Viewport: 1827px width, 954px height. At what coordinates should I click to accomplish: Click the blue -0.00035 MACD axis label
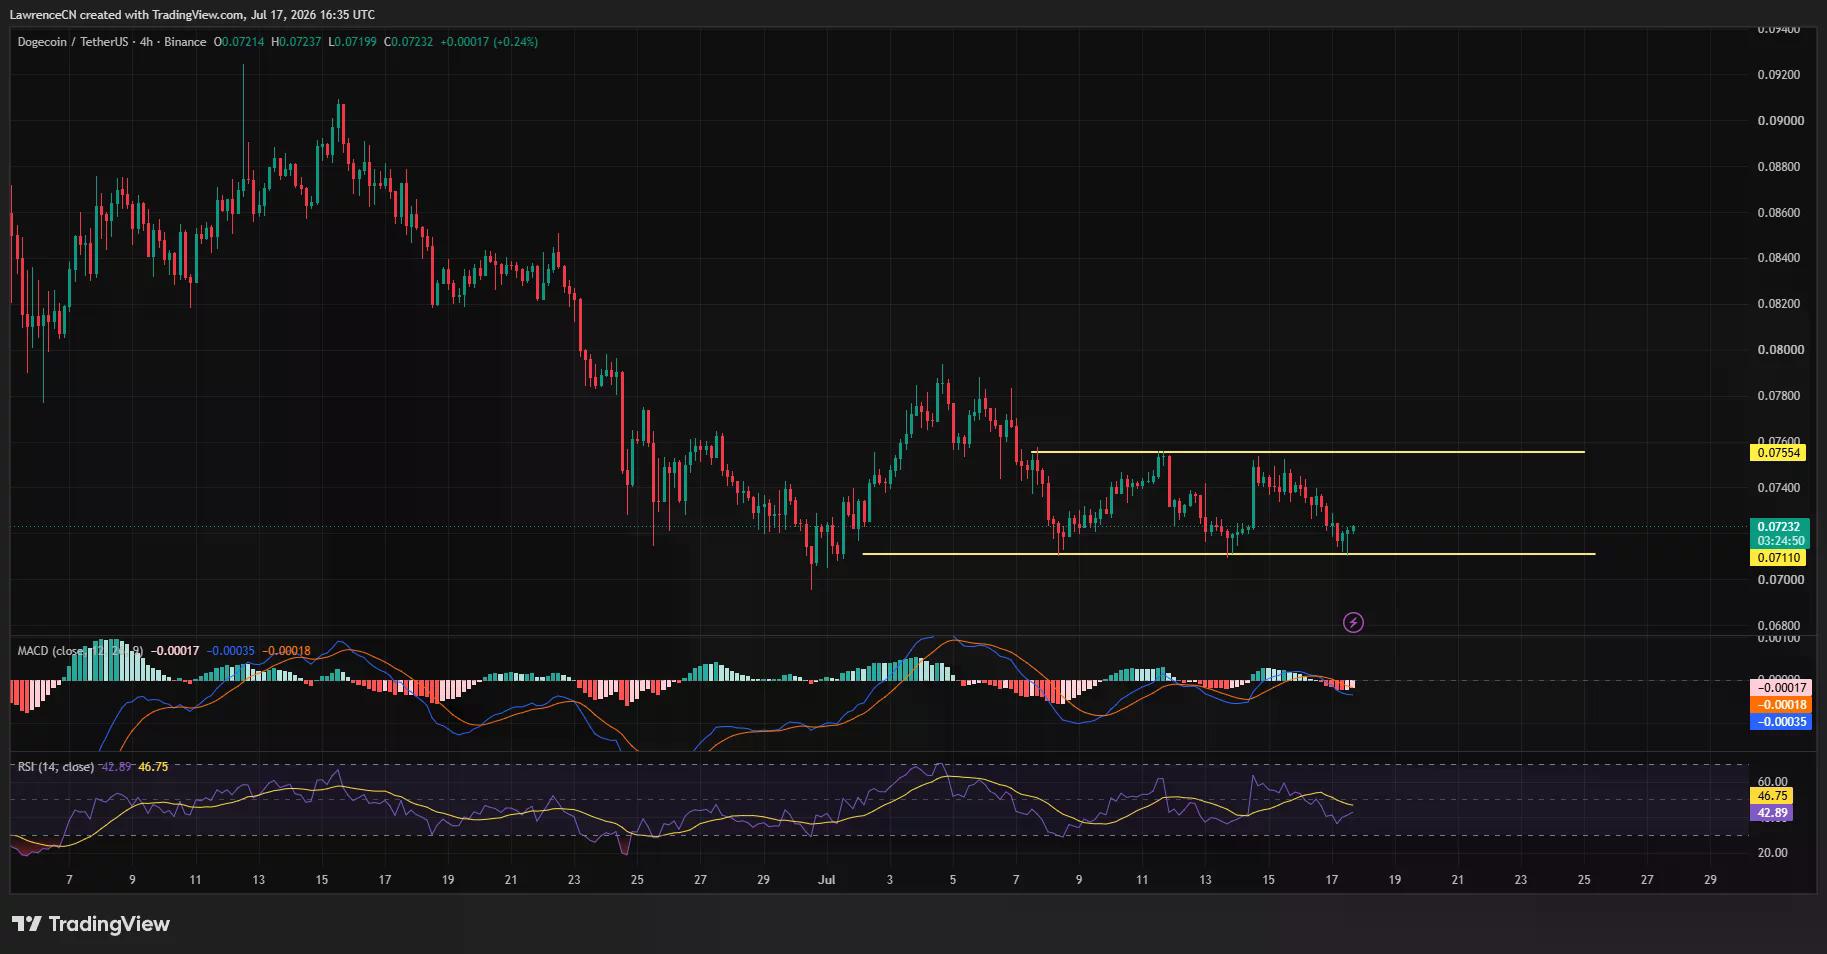pos(1780,722)
